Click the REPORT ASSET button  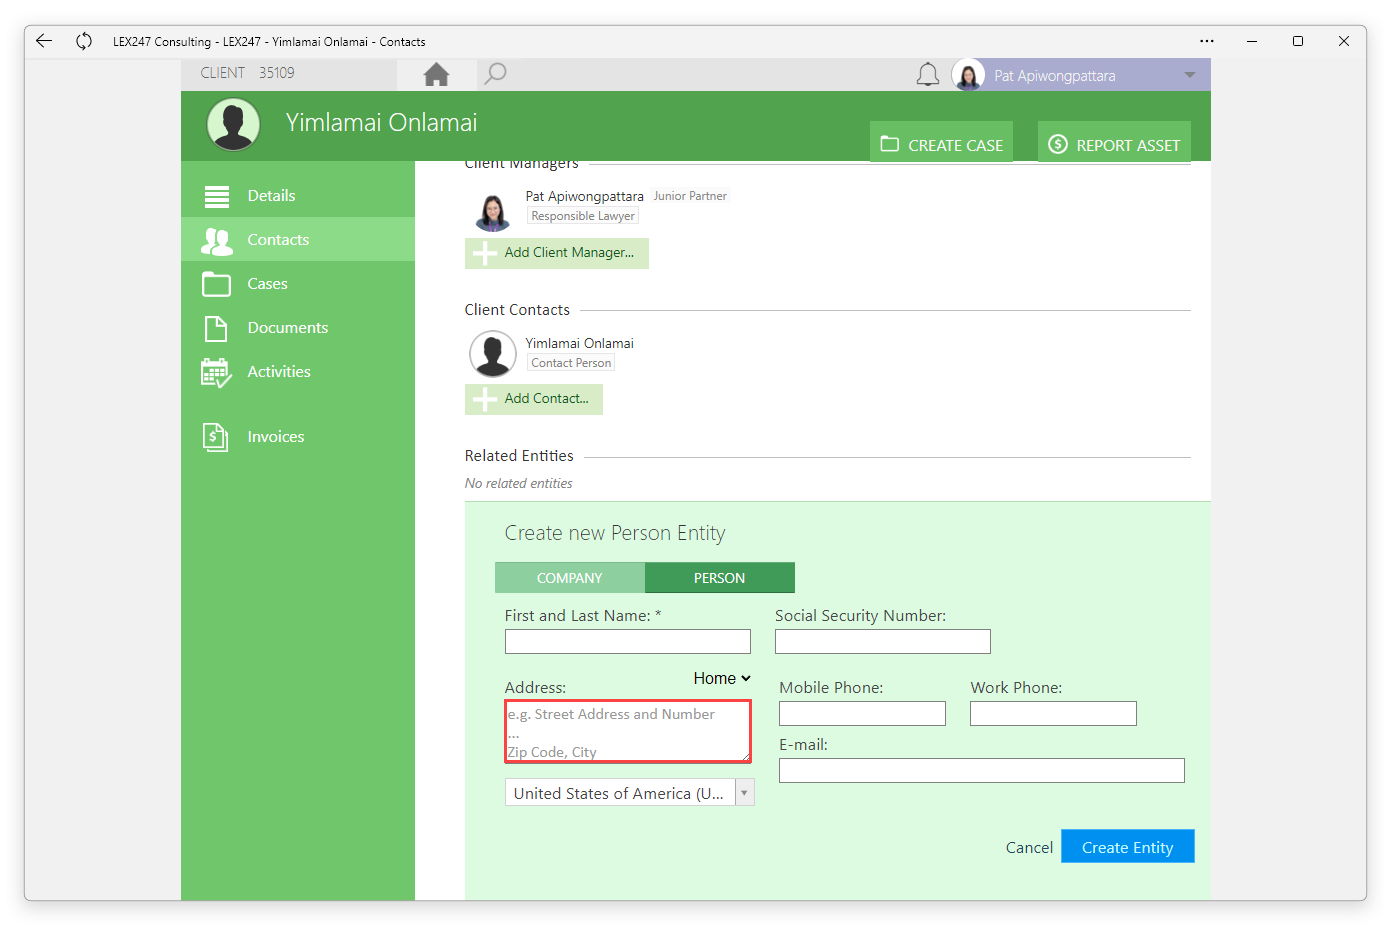click(x=1114, y=142)
